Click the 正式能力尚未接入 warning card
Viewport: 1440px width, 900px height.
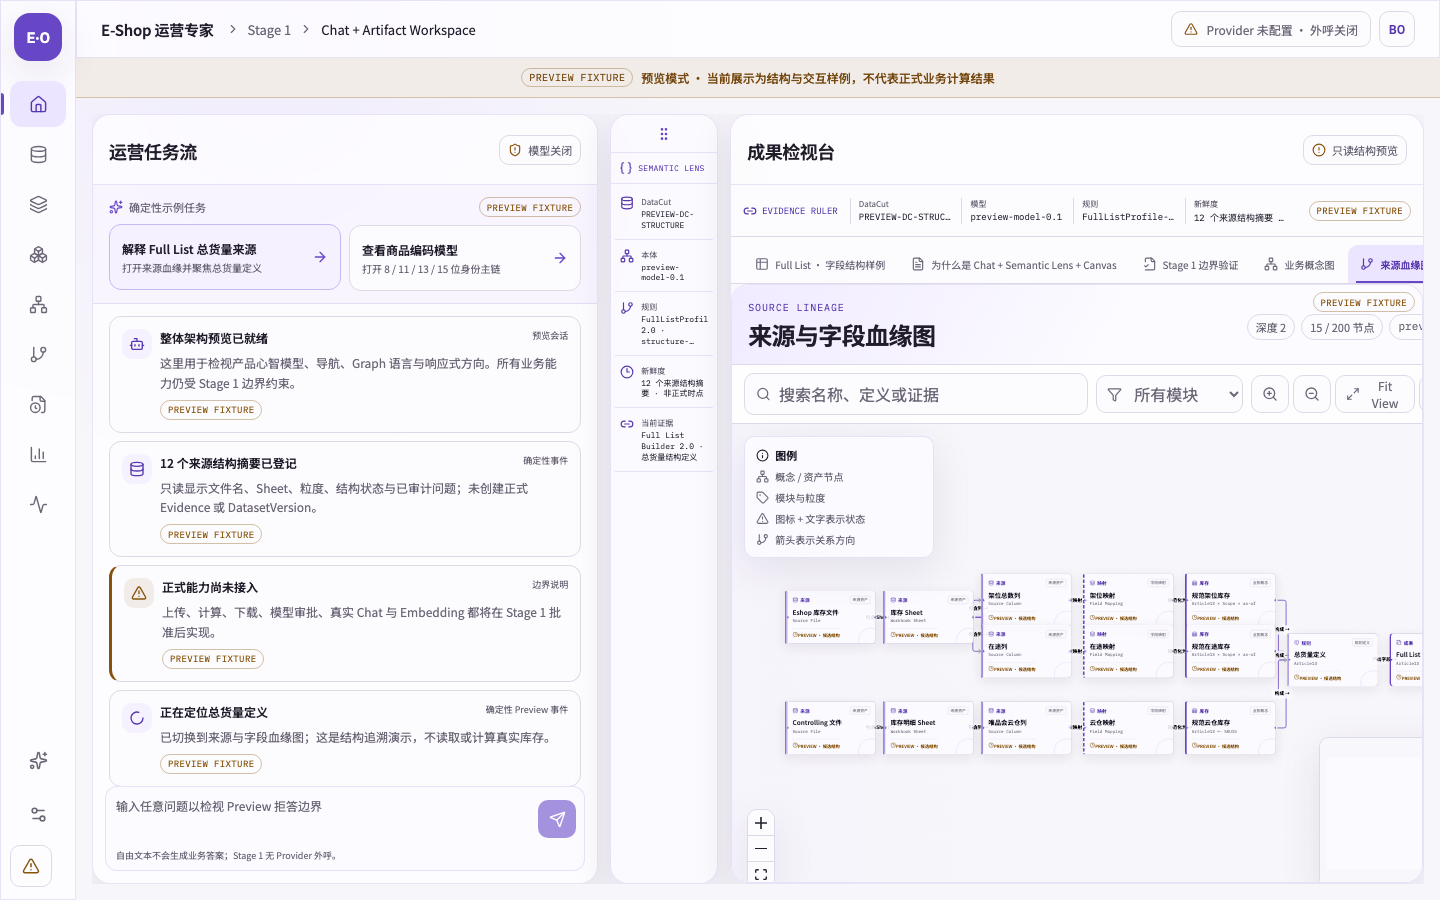click(x=345, y=623)
